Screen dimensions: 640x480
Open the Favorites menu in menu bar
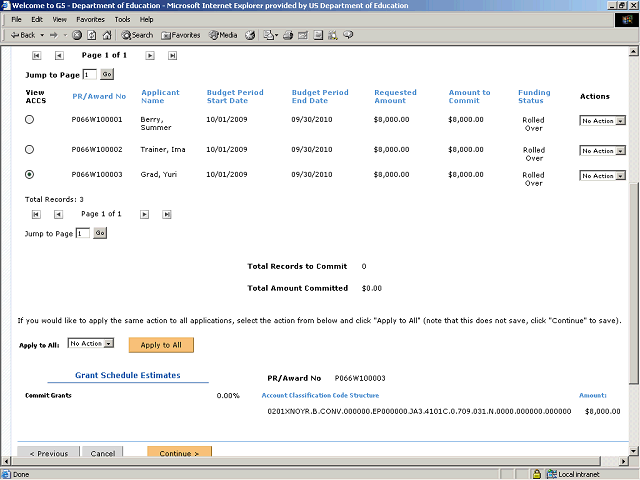(x=90, y=19)
